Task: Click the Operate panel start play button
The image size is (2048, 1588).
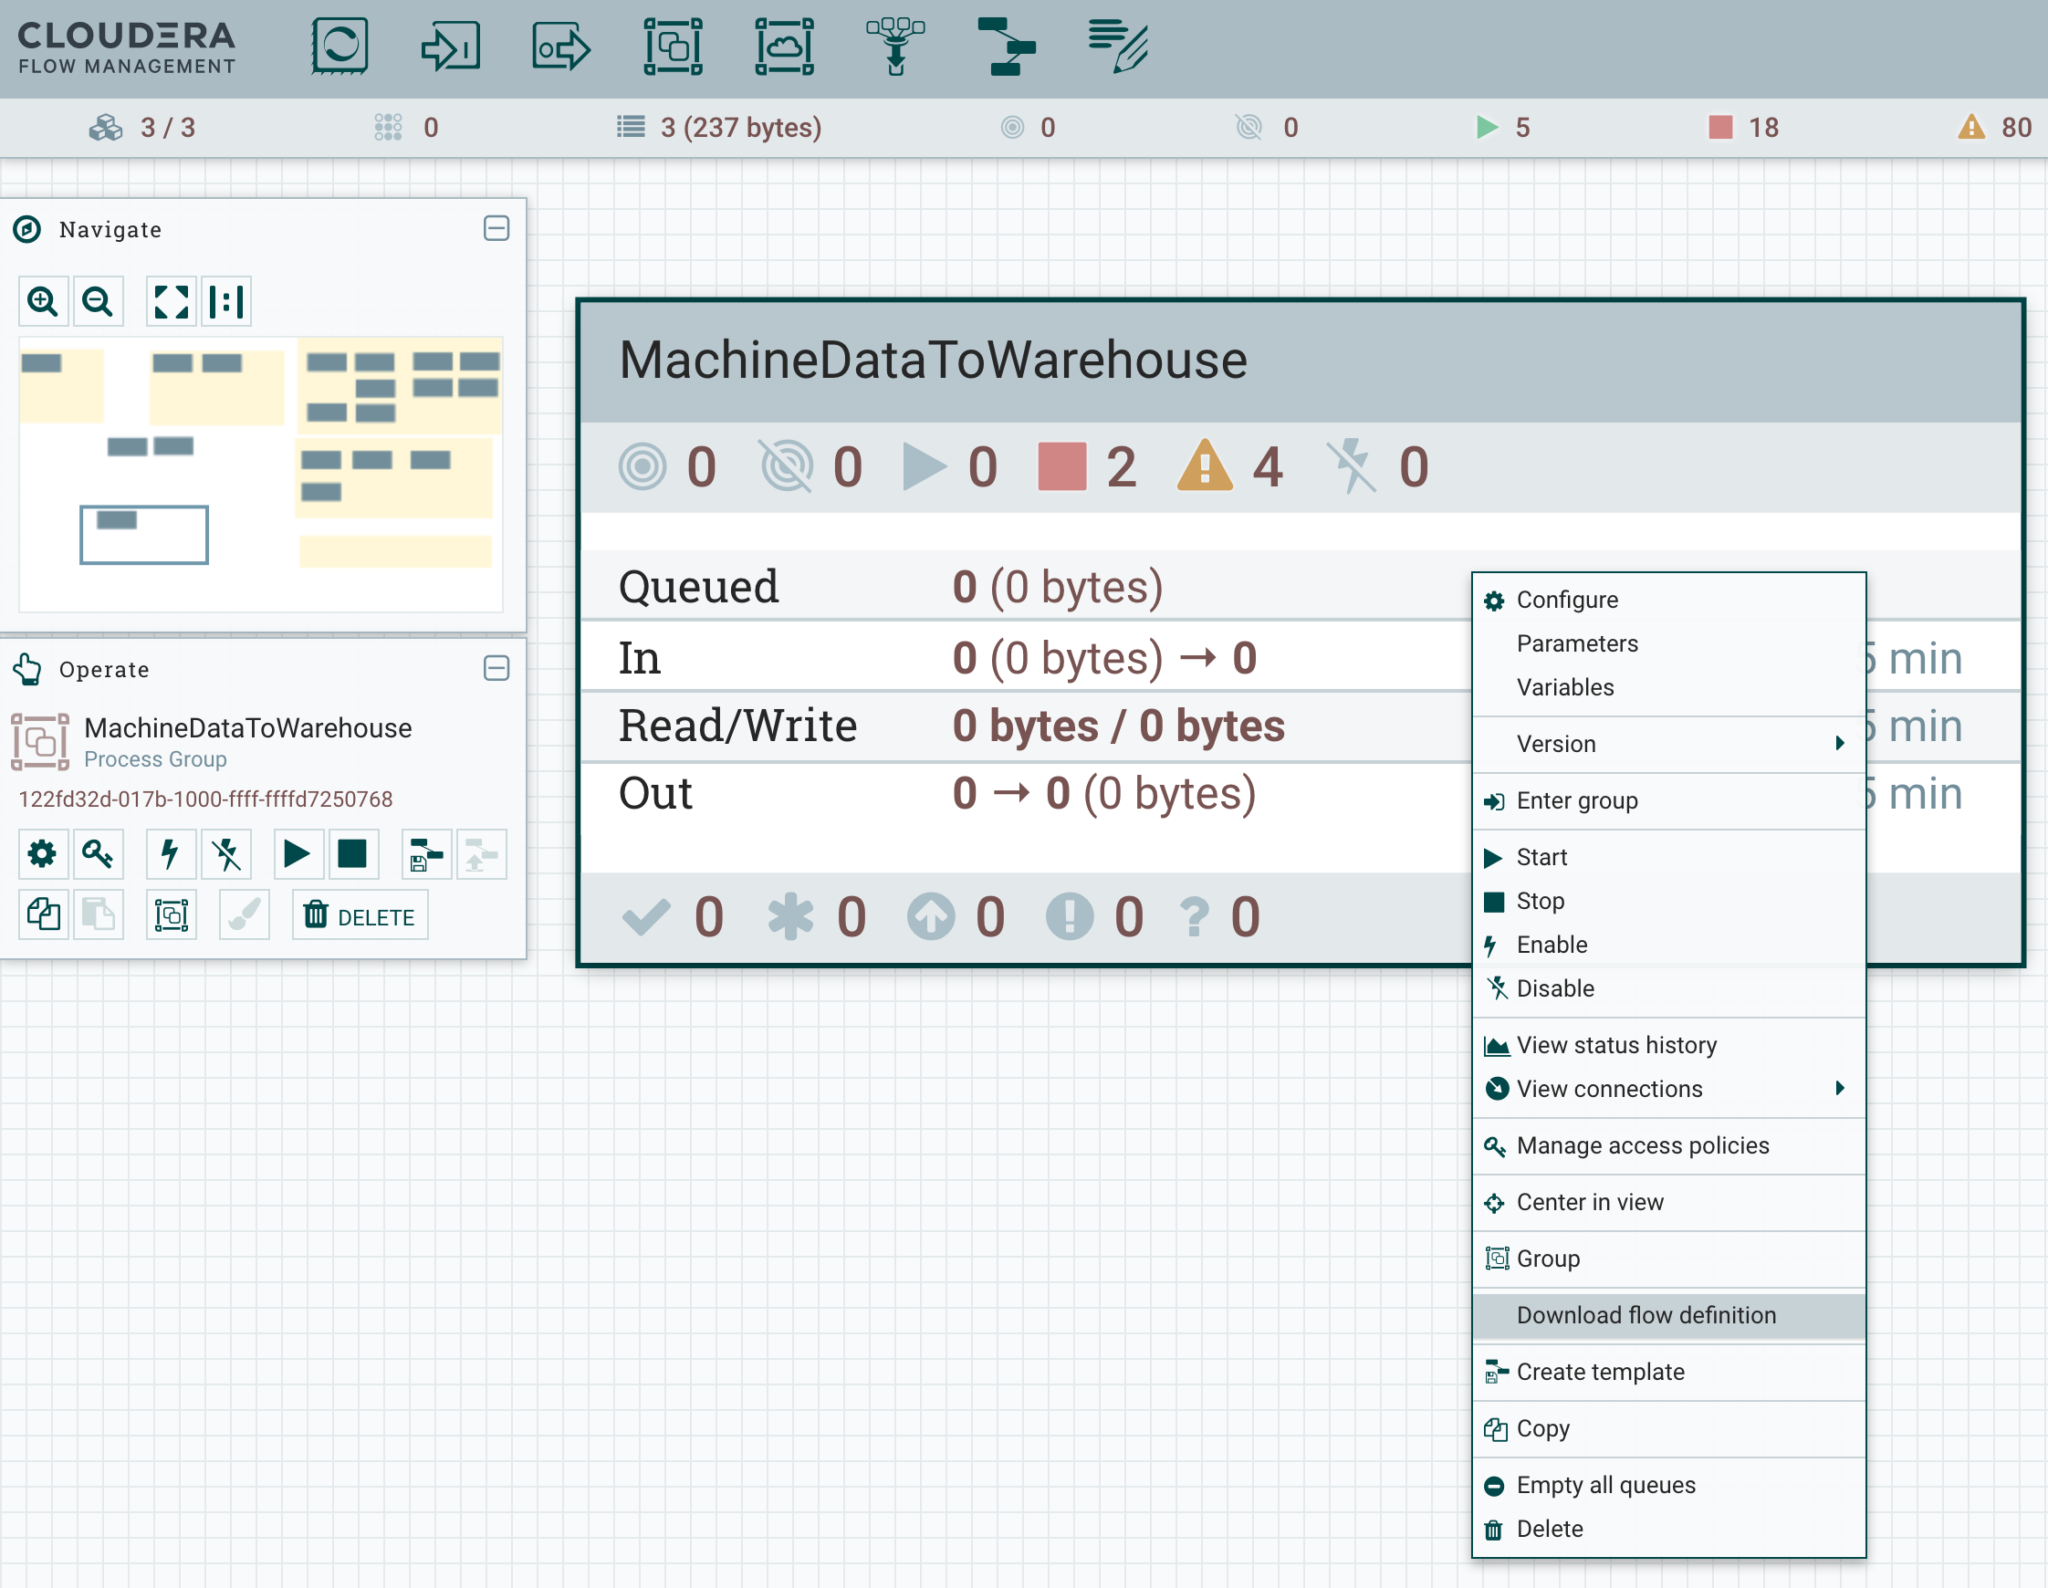Action: pyautogui.click(x=297, y=854)
